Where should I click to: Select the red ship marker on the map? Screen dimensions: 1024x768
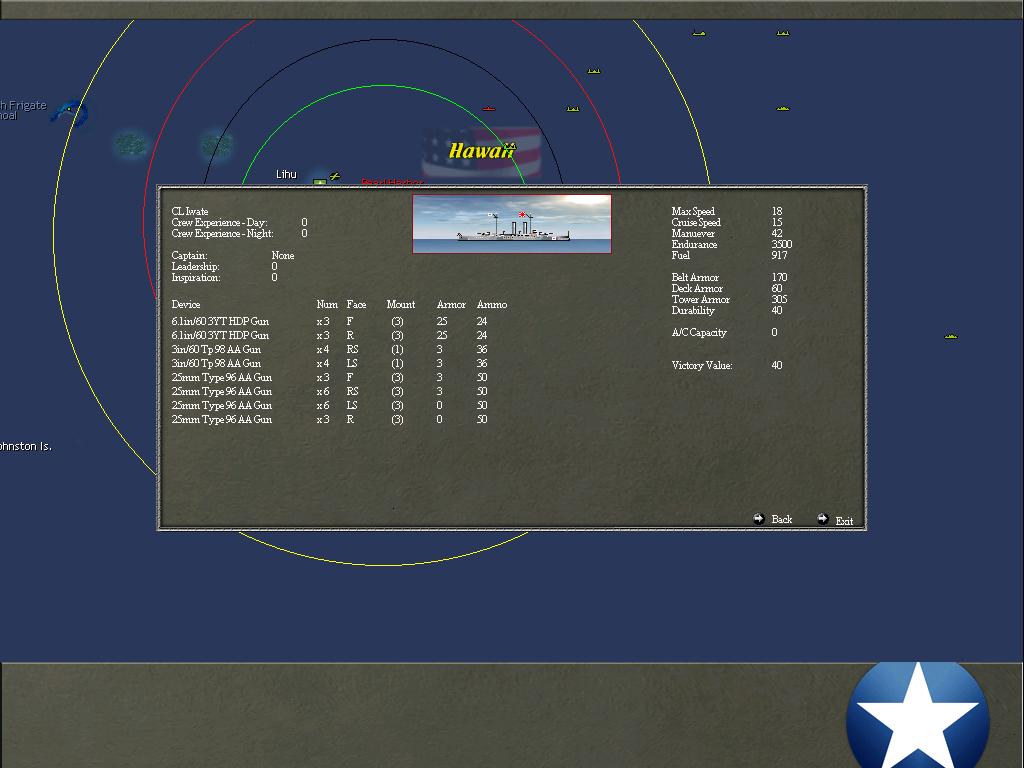[488, 108]
